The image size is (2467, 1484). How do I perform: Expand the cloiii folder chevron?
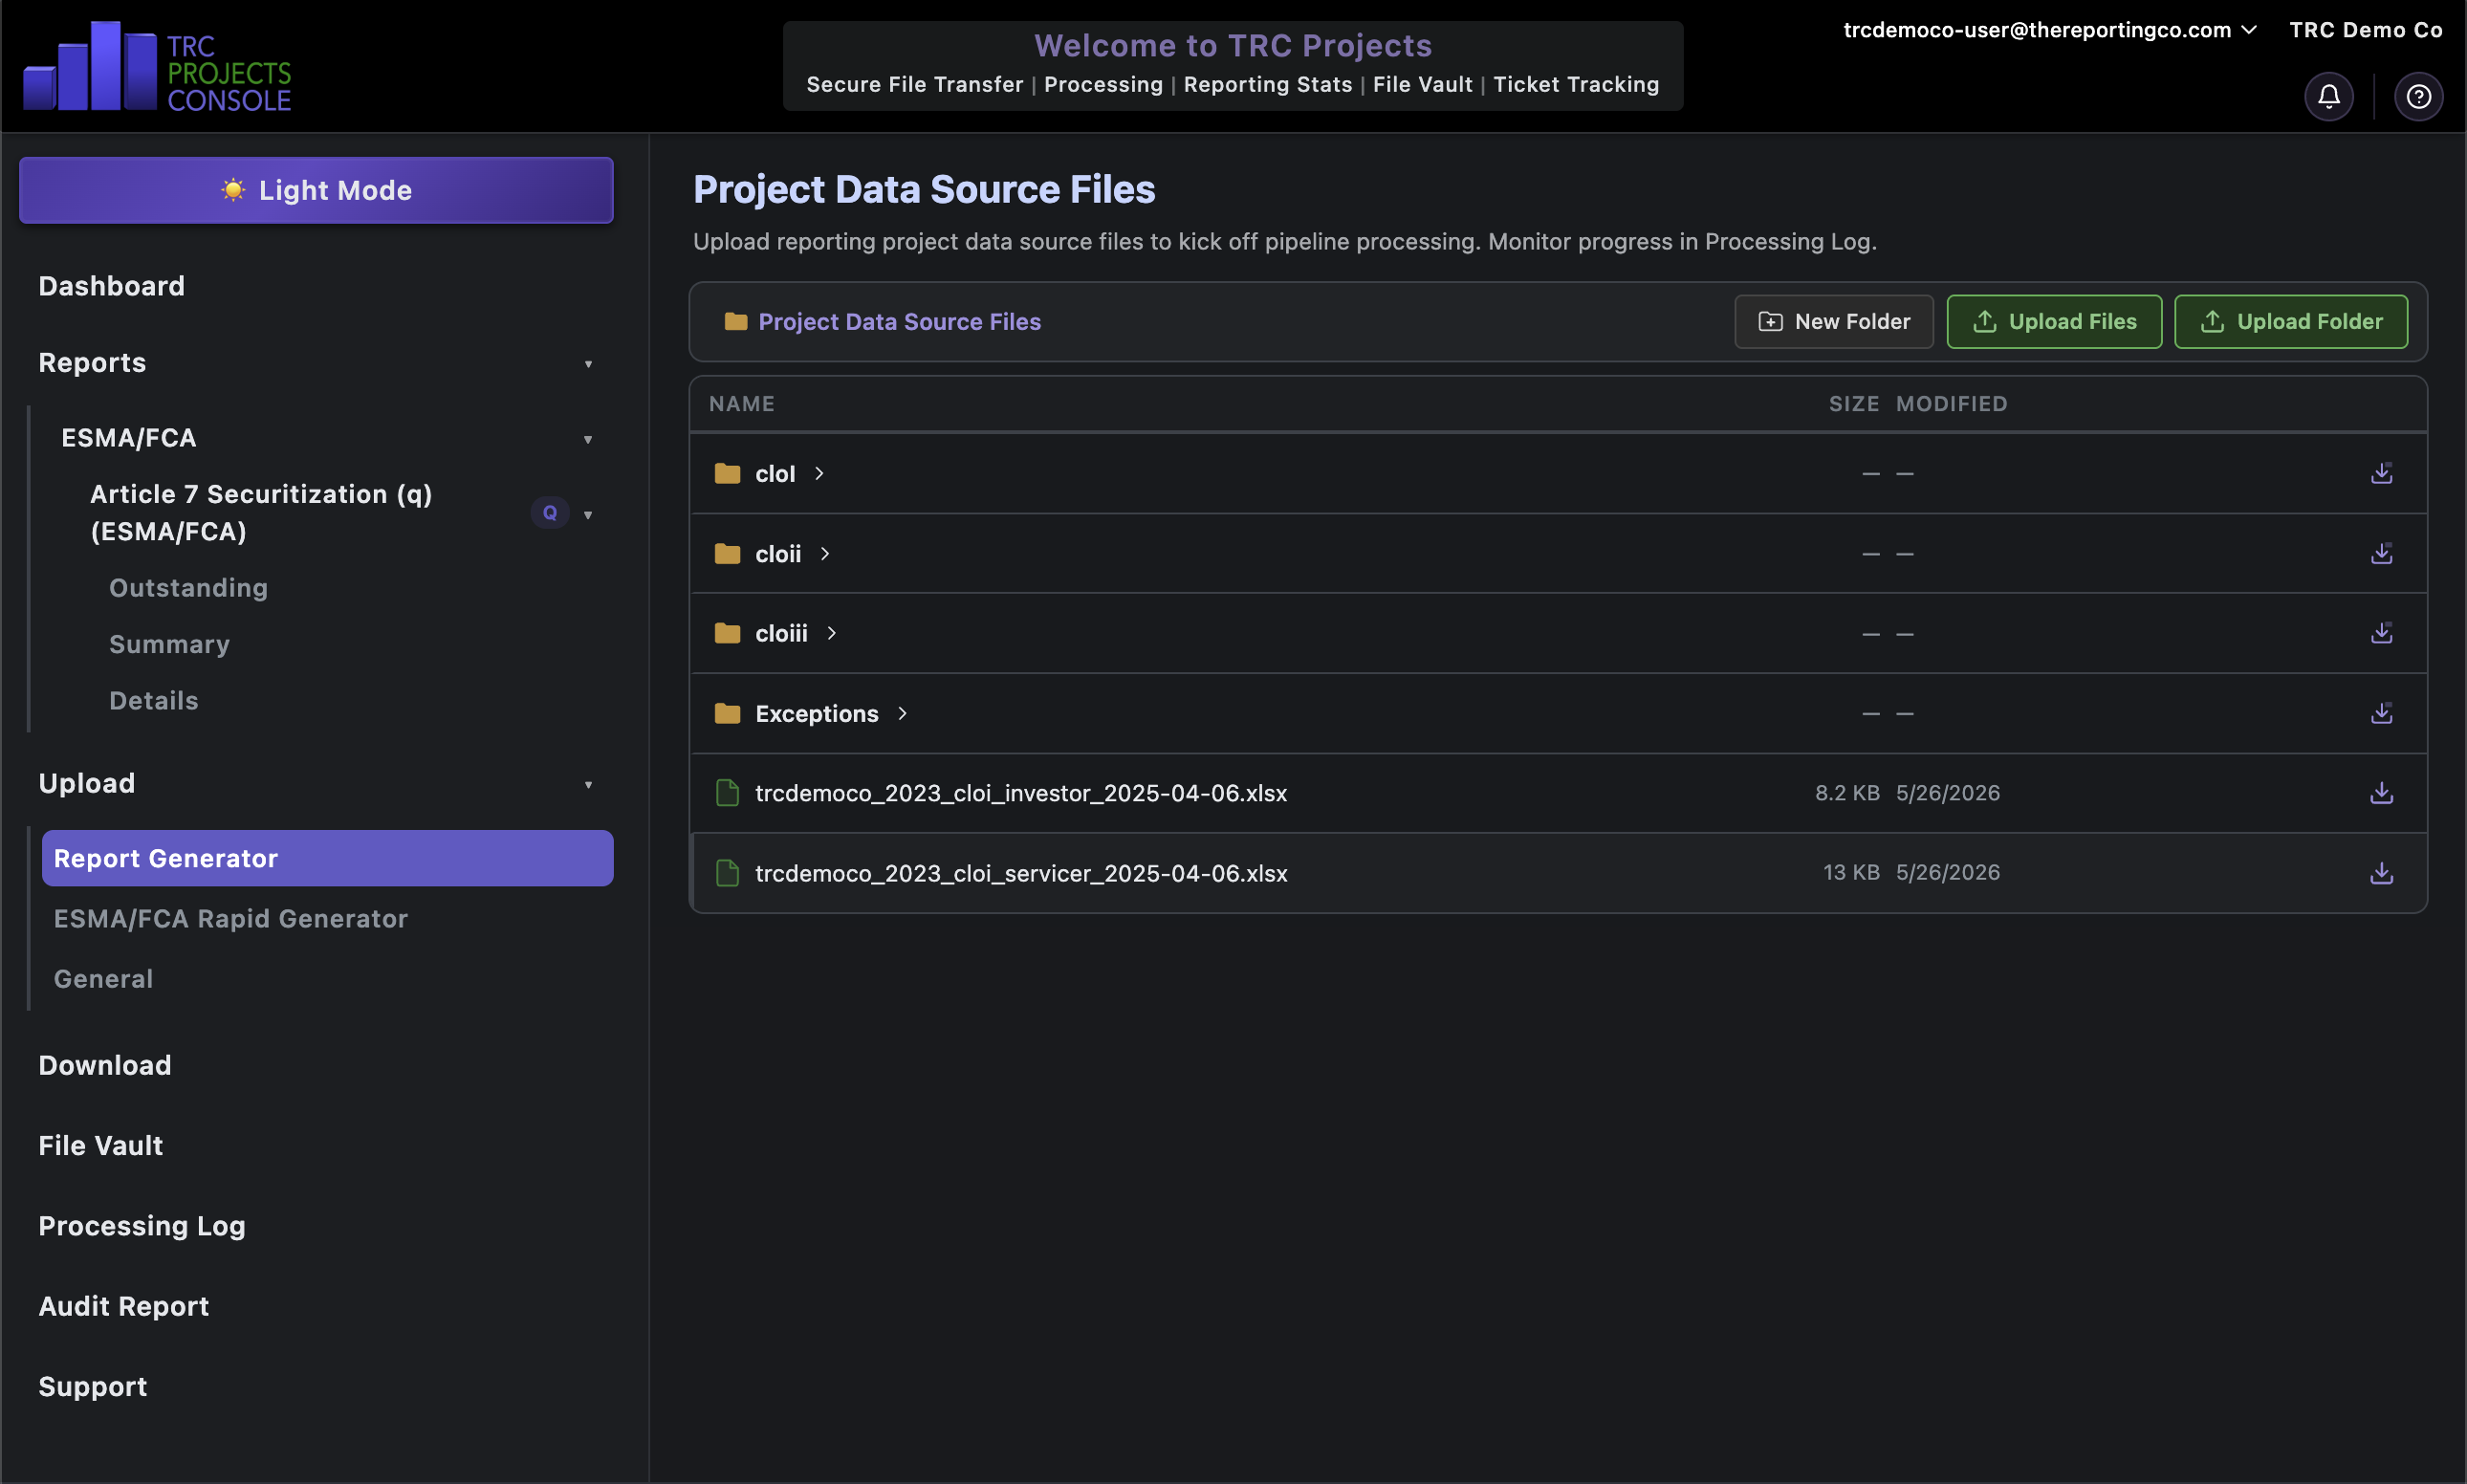pyautogui.click(x=831, y=633)
